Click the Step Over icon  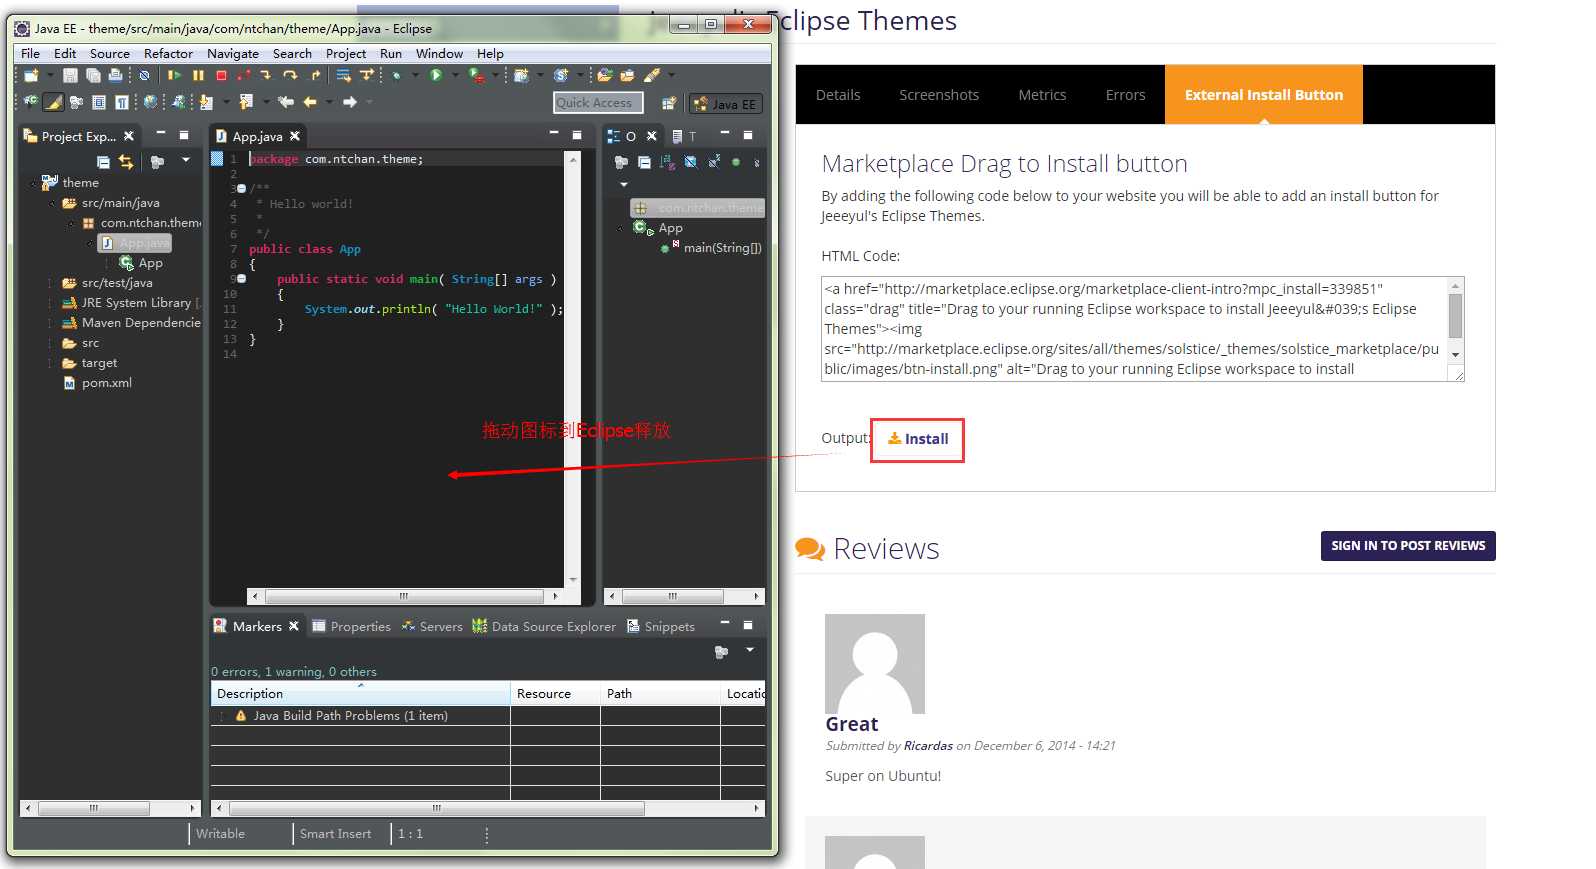click(290, 75)
